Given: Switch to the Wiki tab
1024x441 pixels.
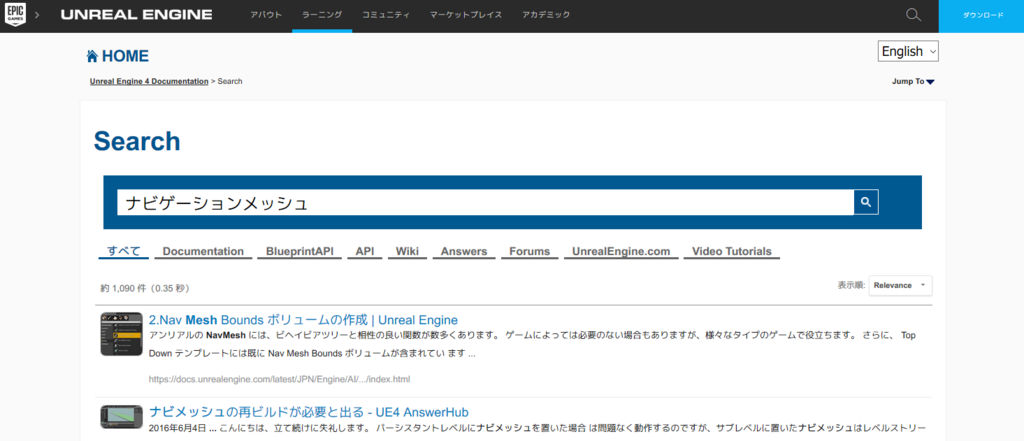Looking at the screenshot, I should pos(408,252).
